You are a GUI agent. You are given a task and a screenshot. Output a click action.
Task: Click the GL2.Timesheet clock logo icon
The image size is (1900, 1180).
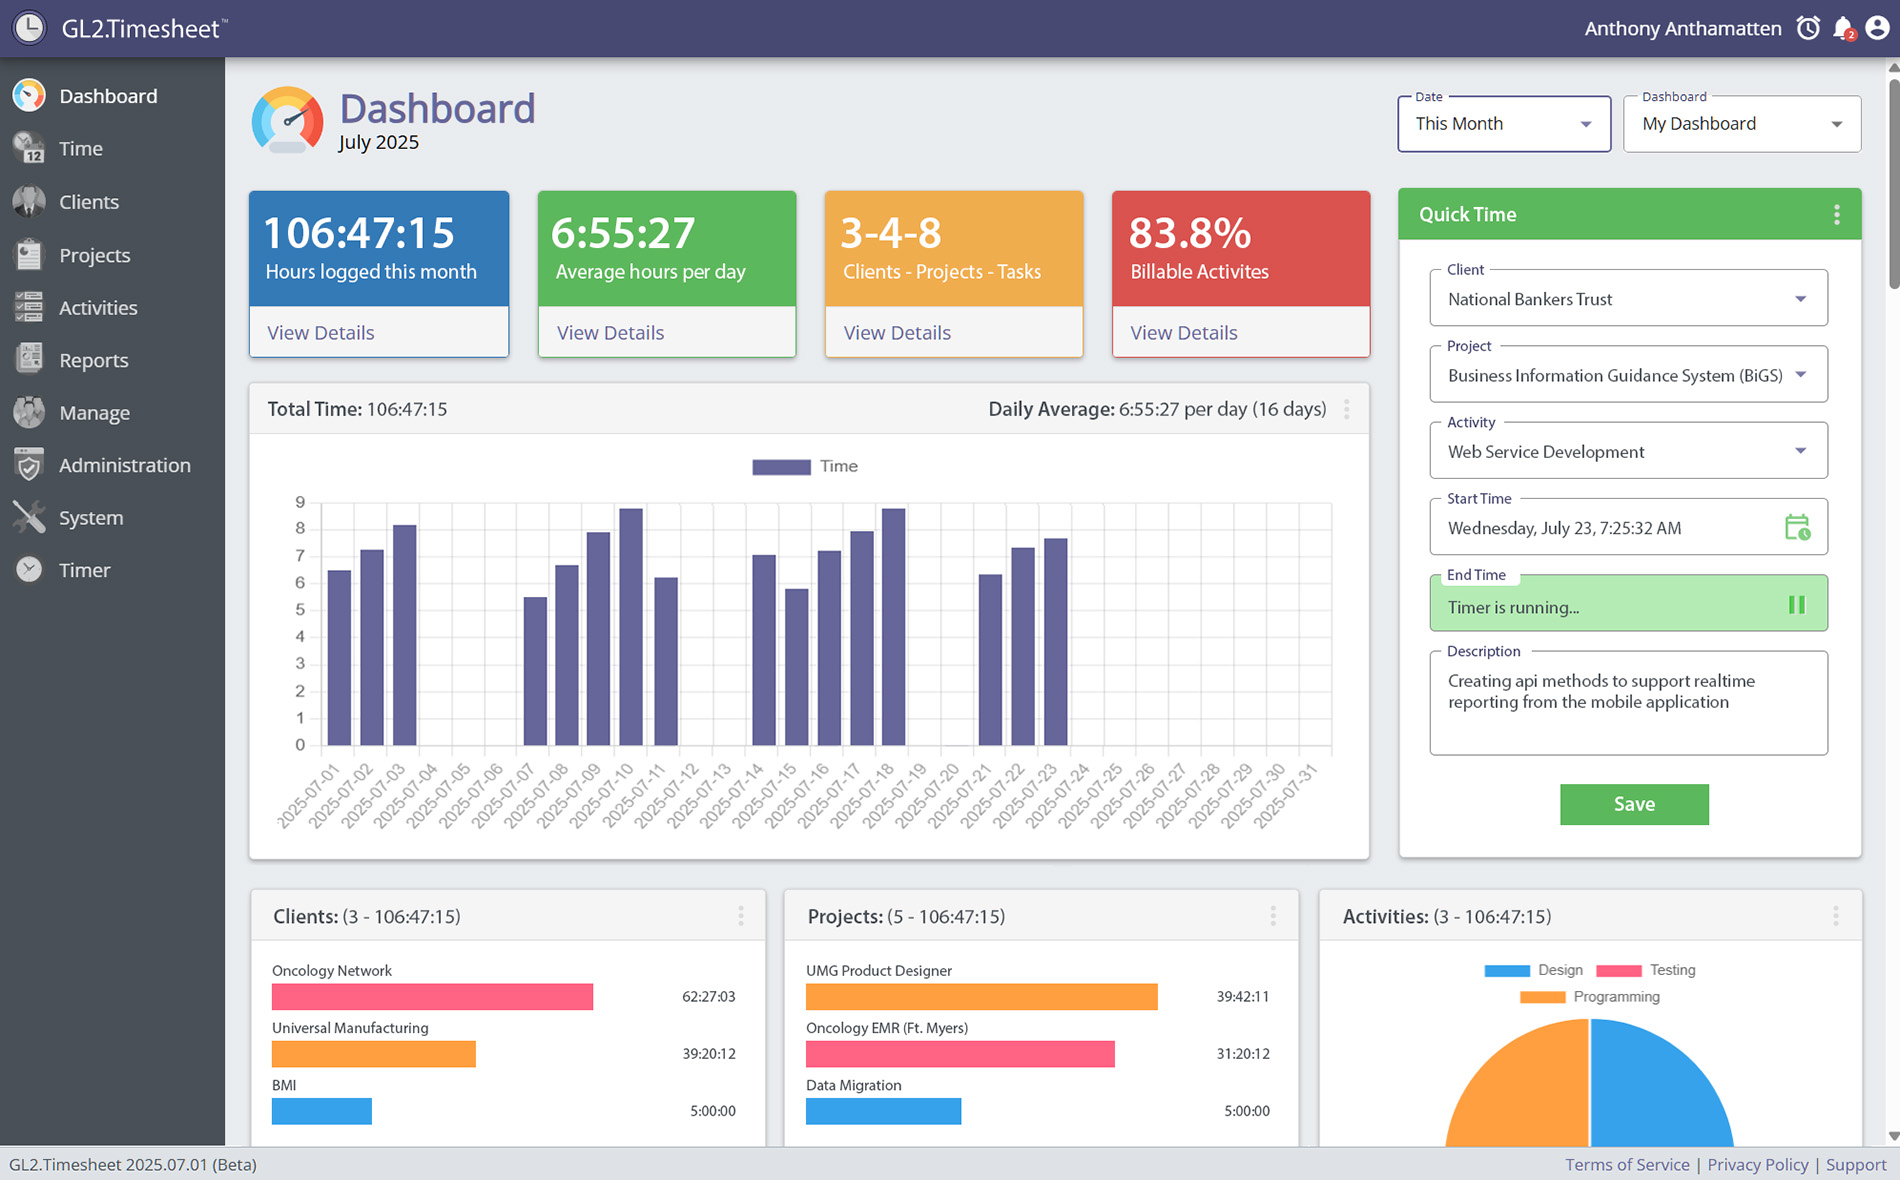coord(29,27)
